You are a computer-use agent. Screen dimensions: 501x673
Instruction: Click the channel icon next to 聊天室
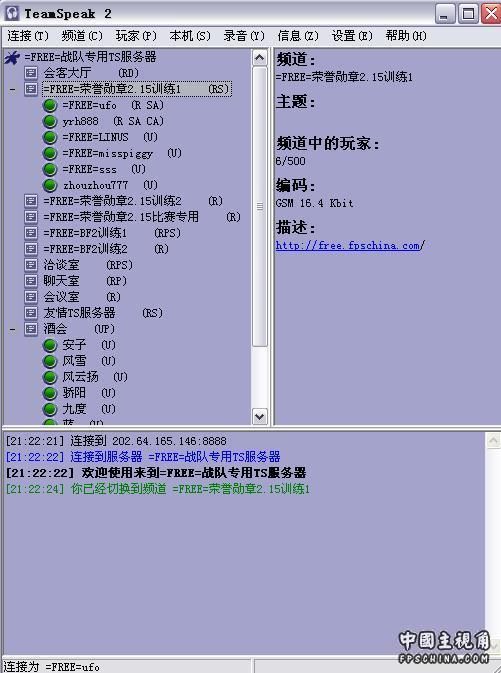click(x=30, y=281)
